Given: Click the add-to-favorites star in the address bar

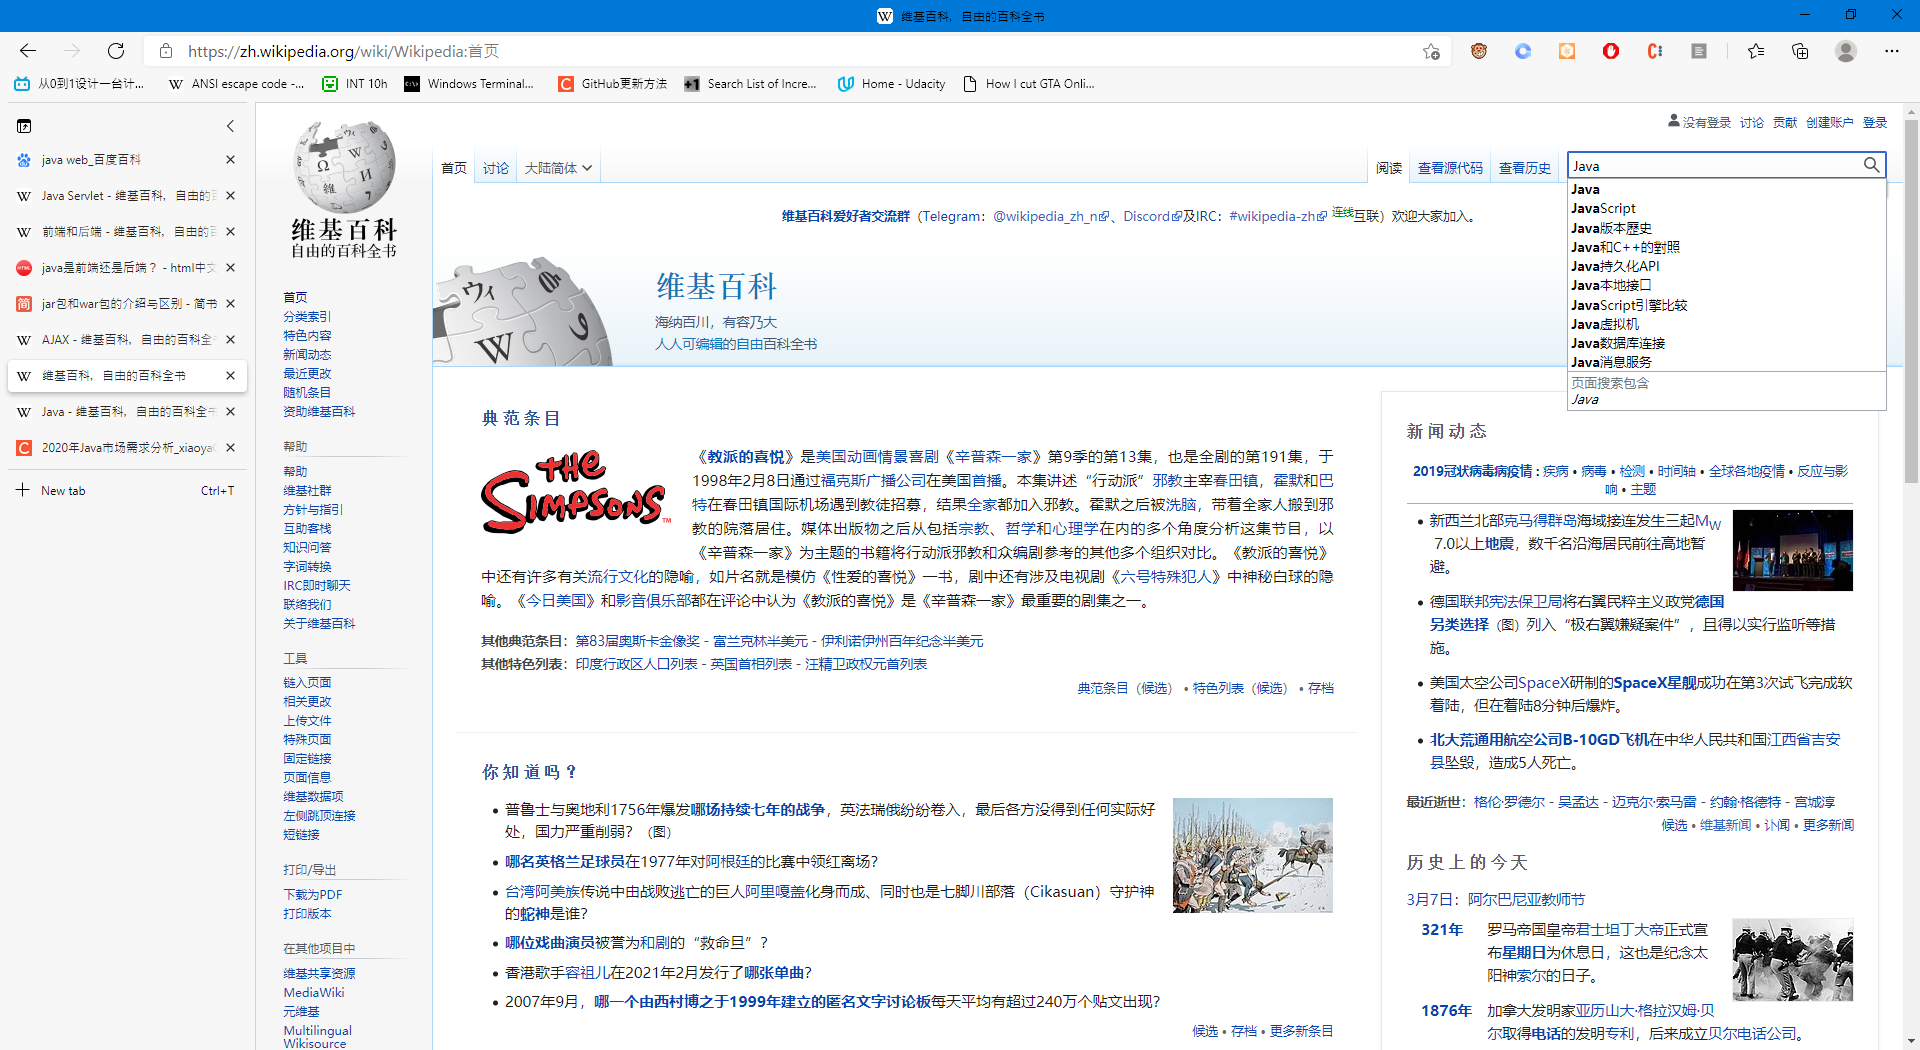Looking at the screenshot, I should 1431,51.
